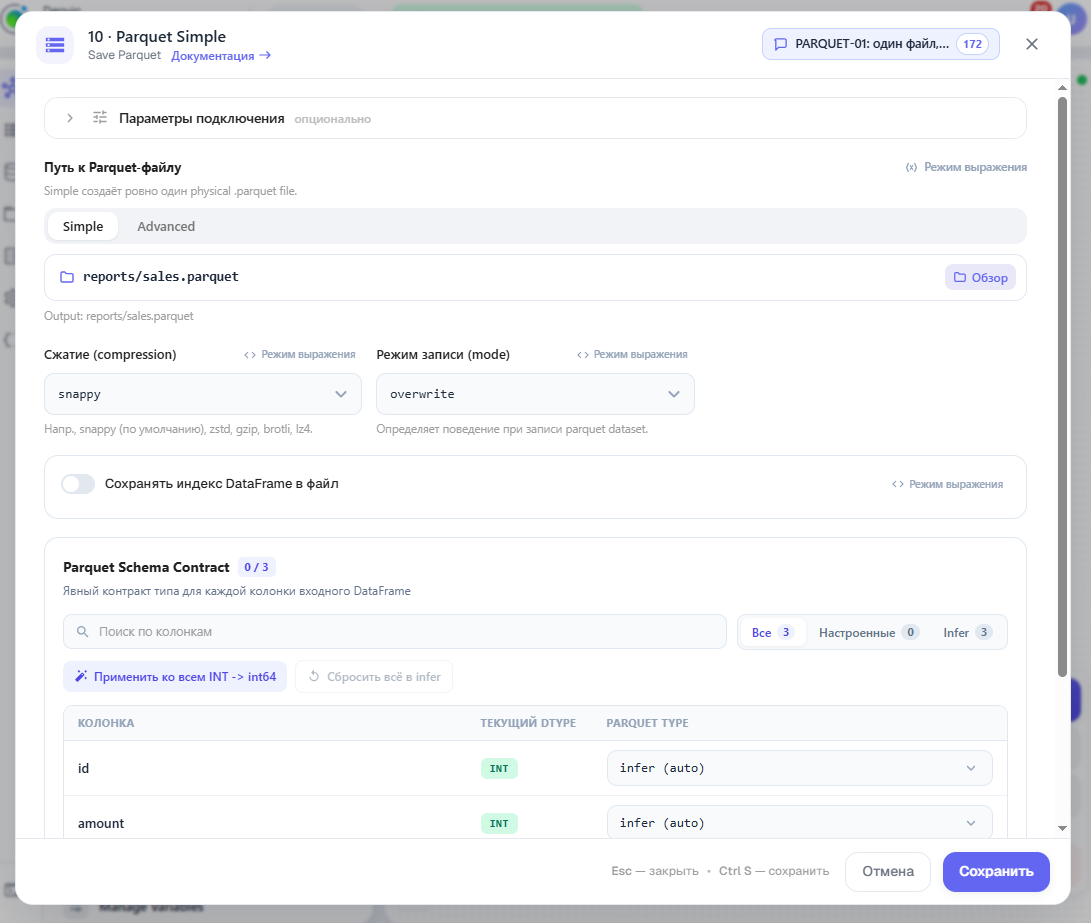Open the Сжатие (compression) snappy dropdown
The image size is (1091, 923).
click(202, 394)
